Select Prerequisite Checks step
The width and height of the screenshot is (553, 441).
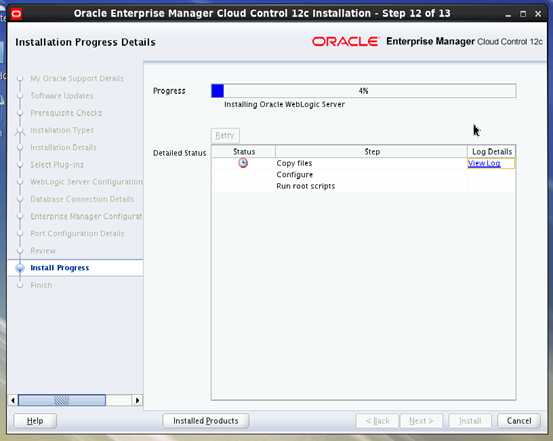[66, 113]
